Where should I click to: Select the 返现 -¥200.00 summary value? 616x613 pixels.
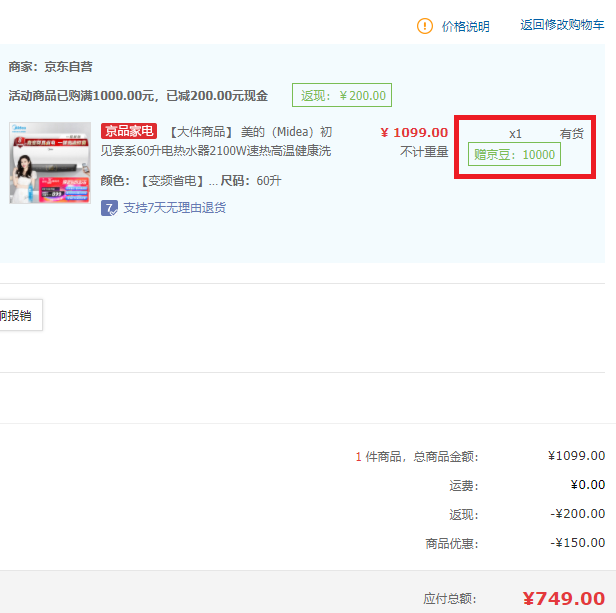pos(578,514)
